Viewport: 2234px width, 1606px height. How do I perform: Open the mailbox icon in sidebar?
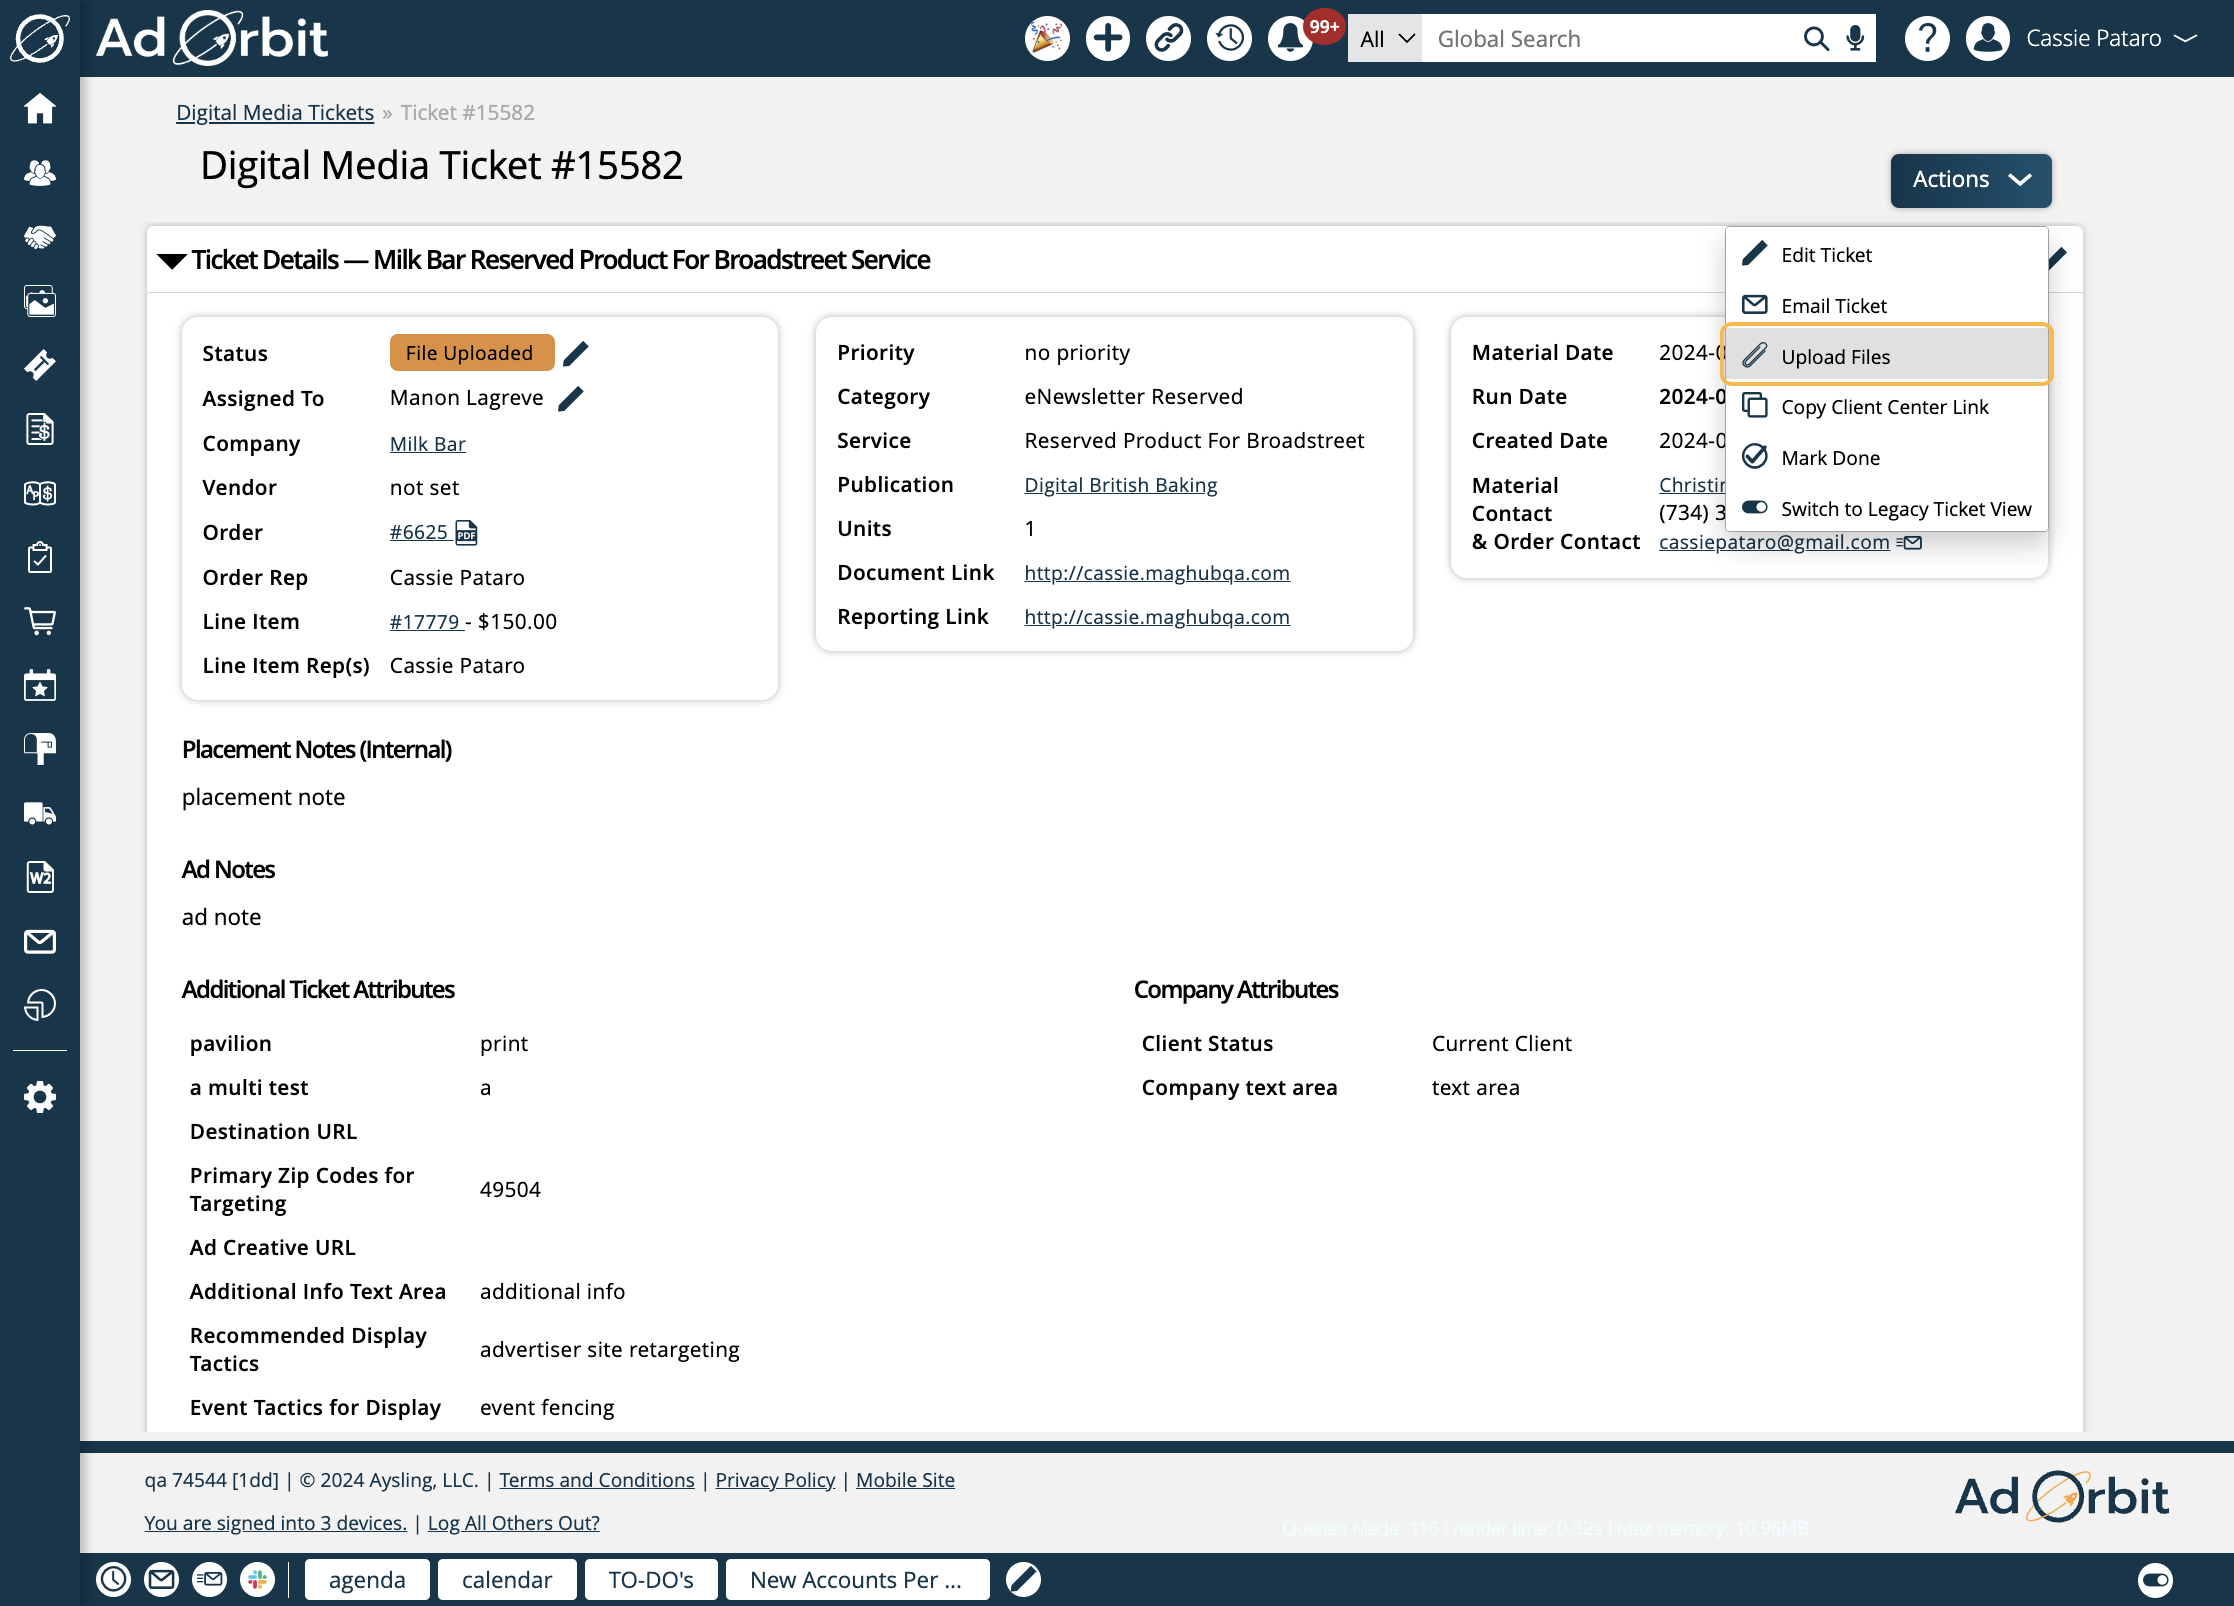point(40,749)
